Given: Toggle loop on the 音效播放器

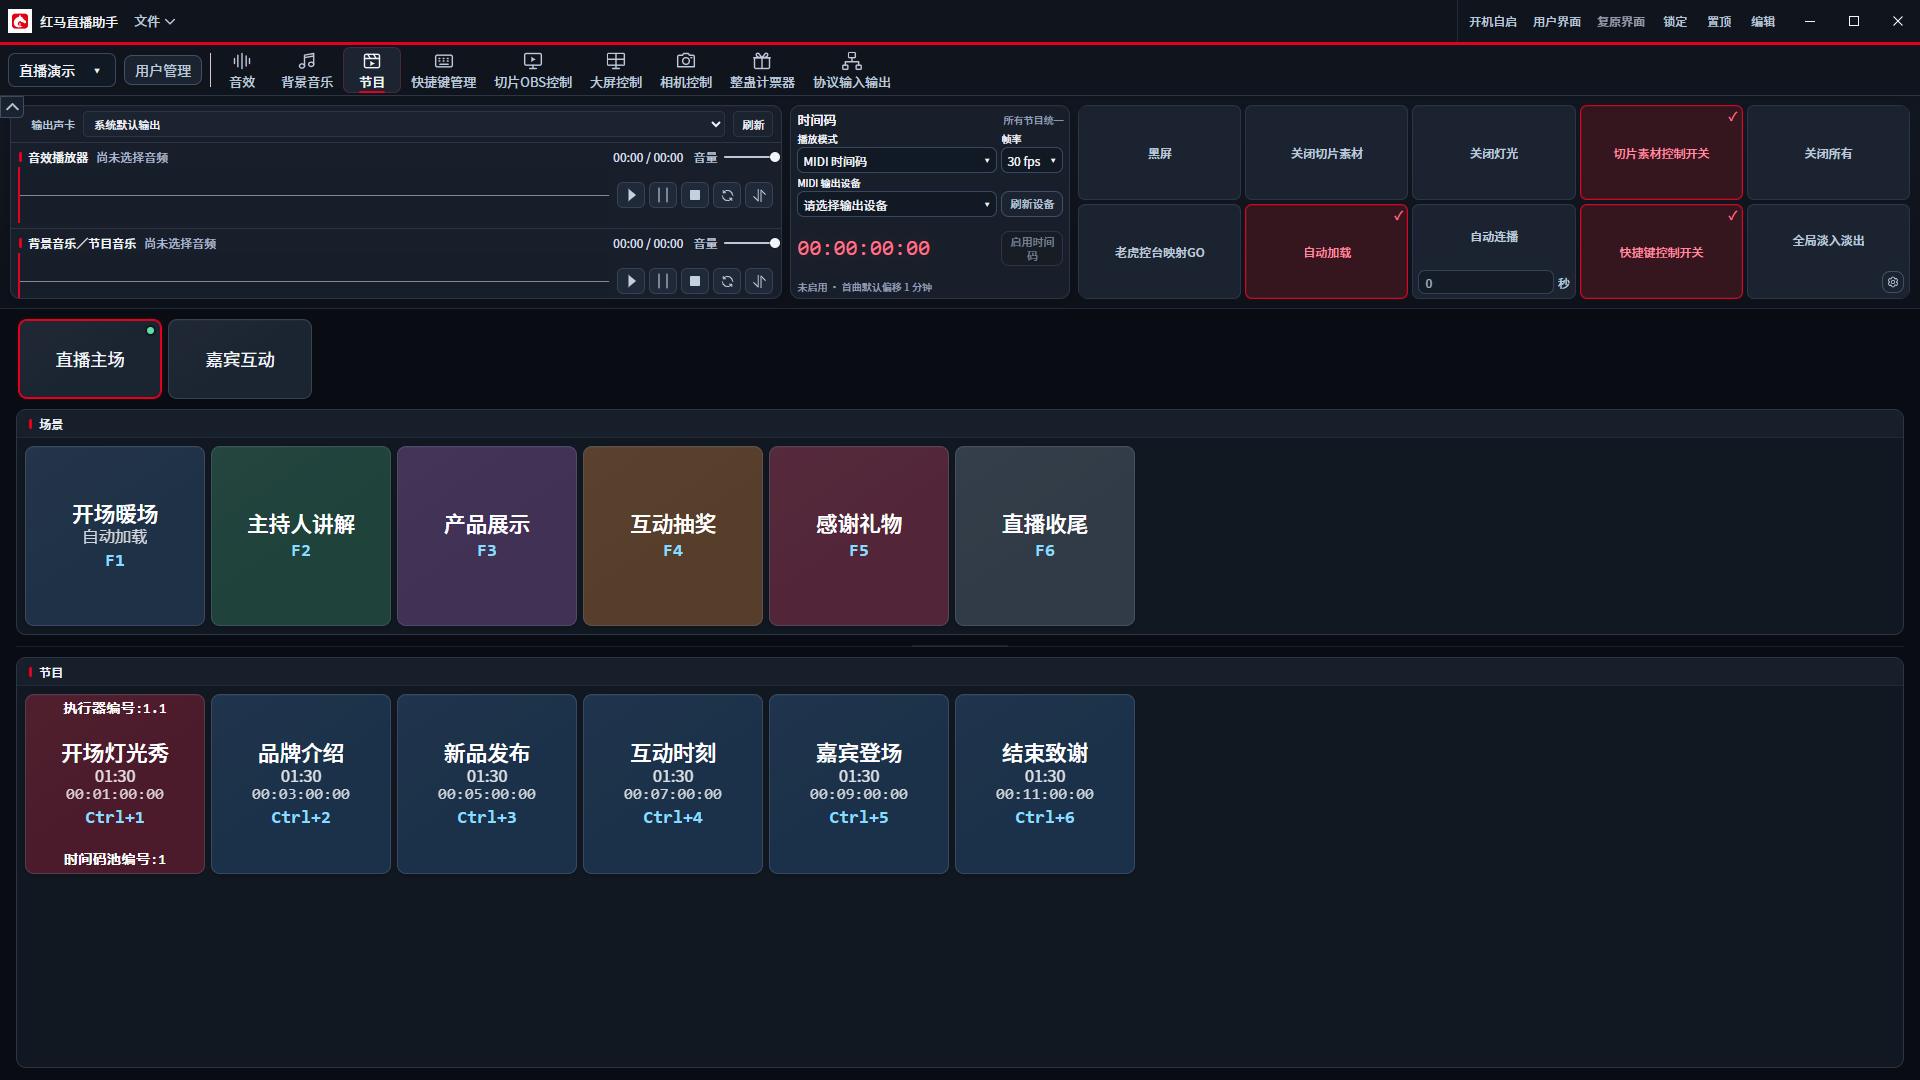Looking at the screenshot, I should [727, 195].
